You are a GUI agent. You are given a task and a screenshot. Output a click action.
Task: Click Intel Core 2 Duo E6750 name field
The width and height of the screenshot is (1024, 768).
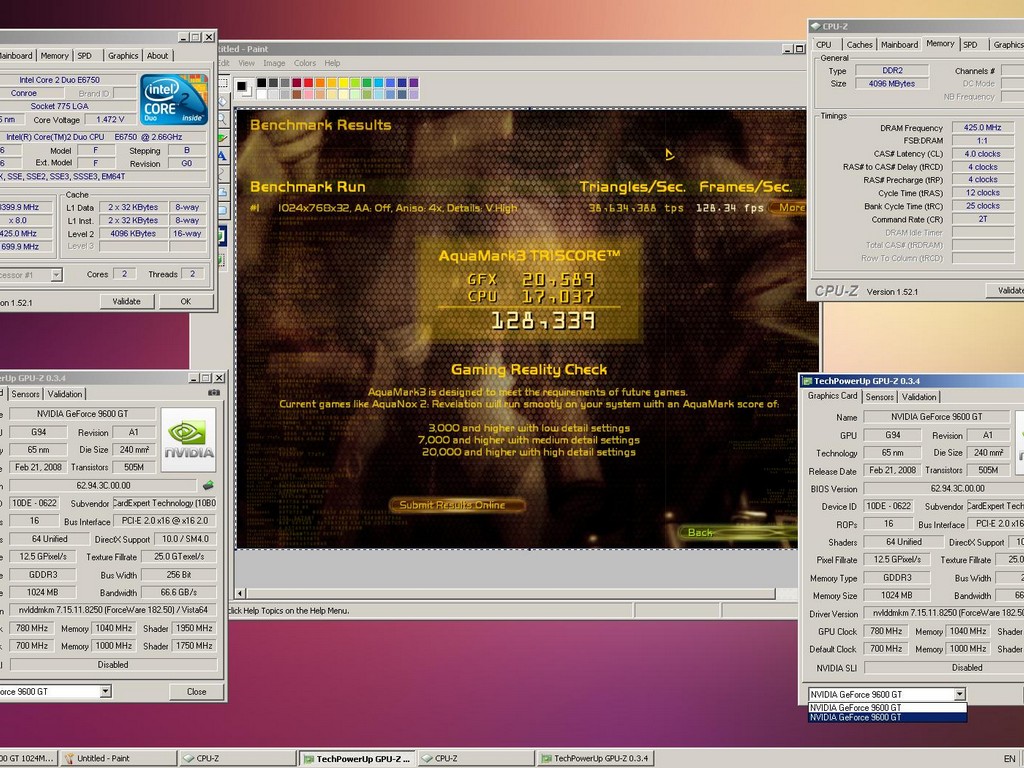59,80
